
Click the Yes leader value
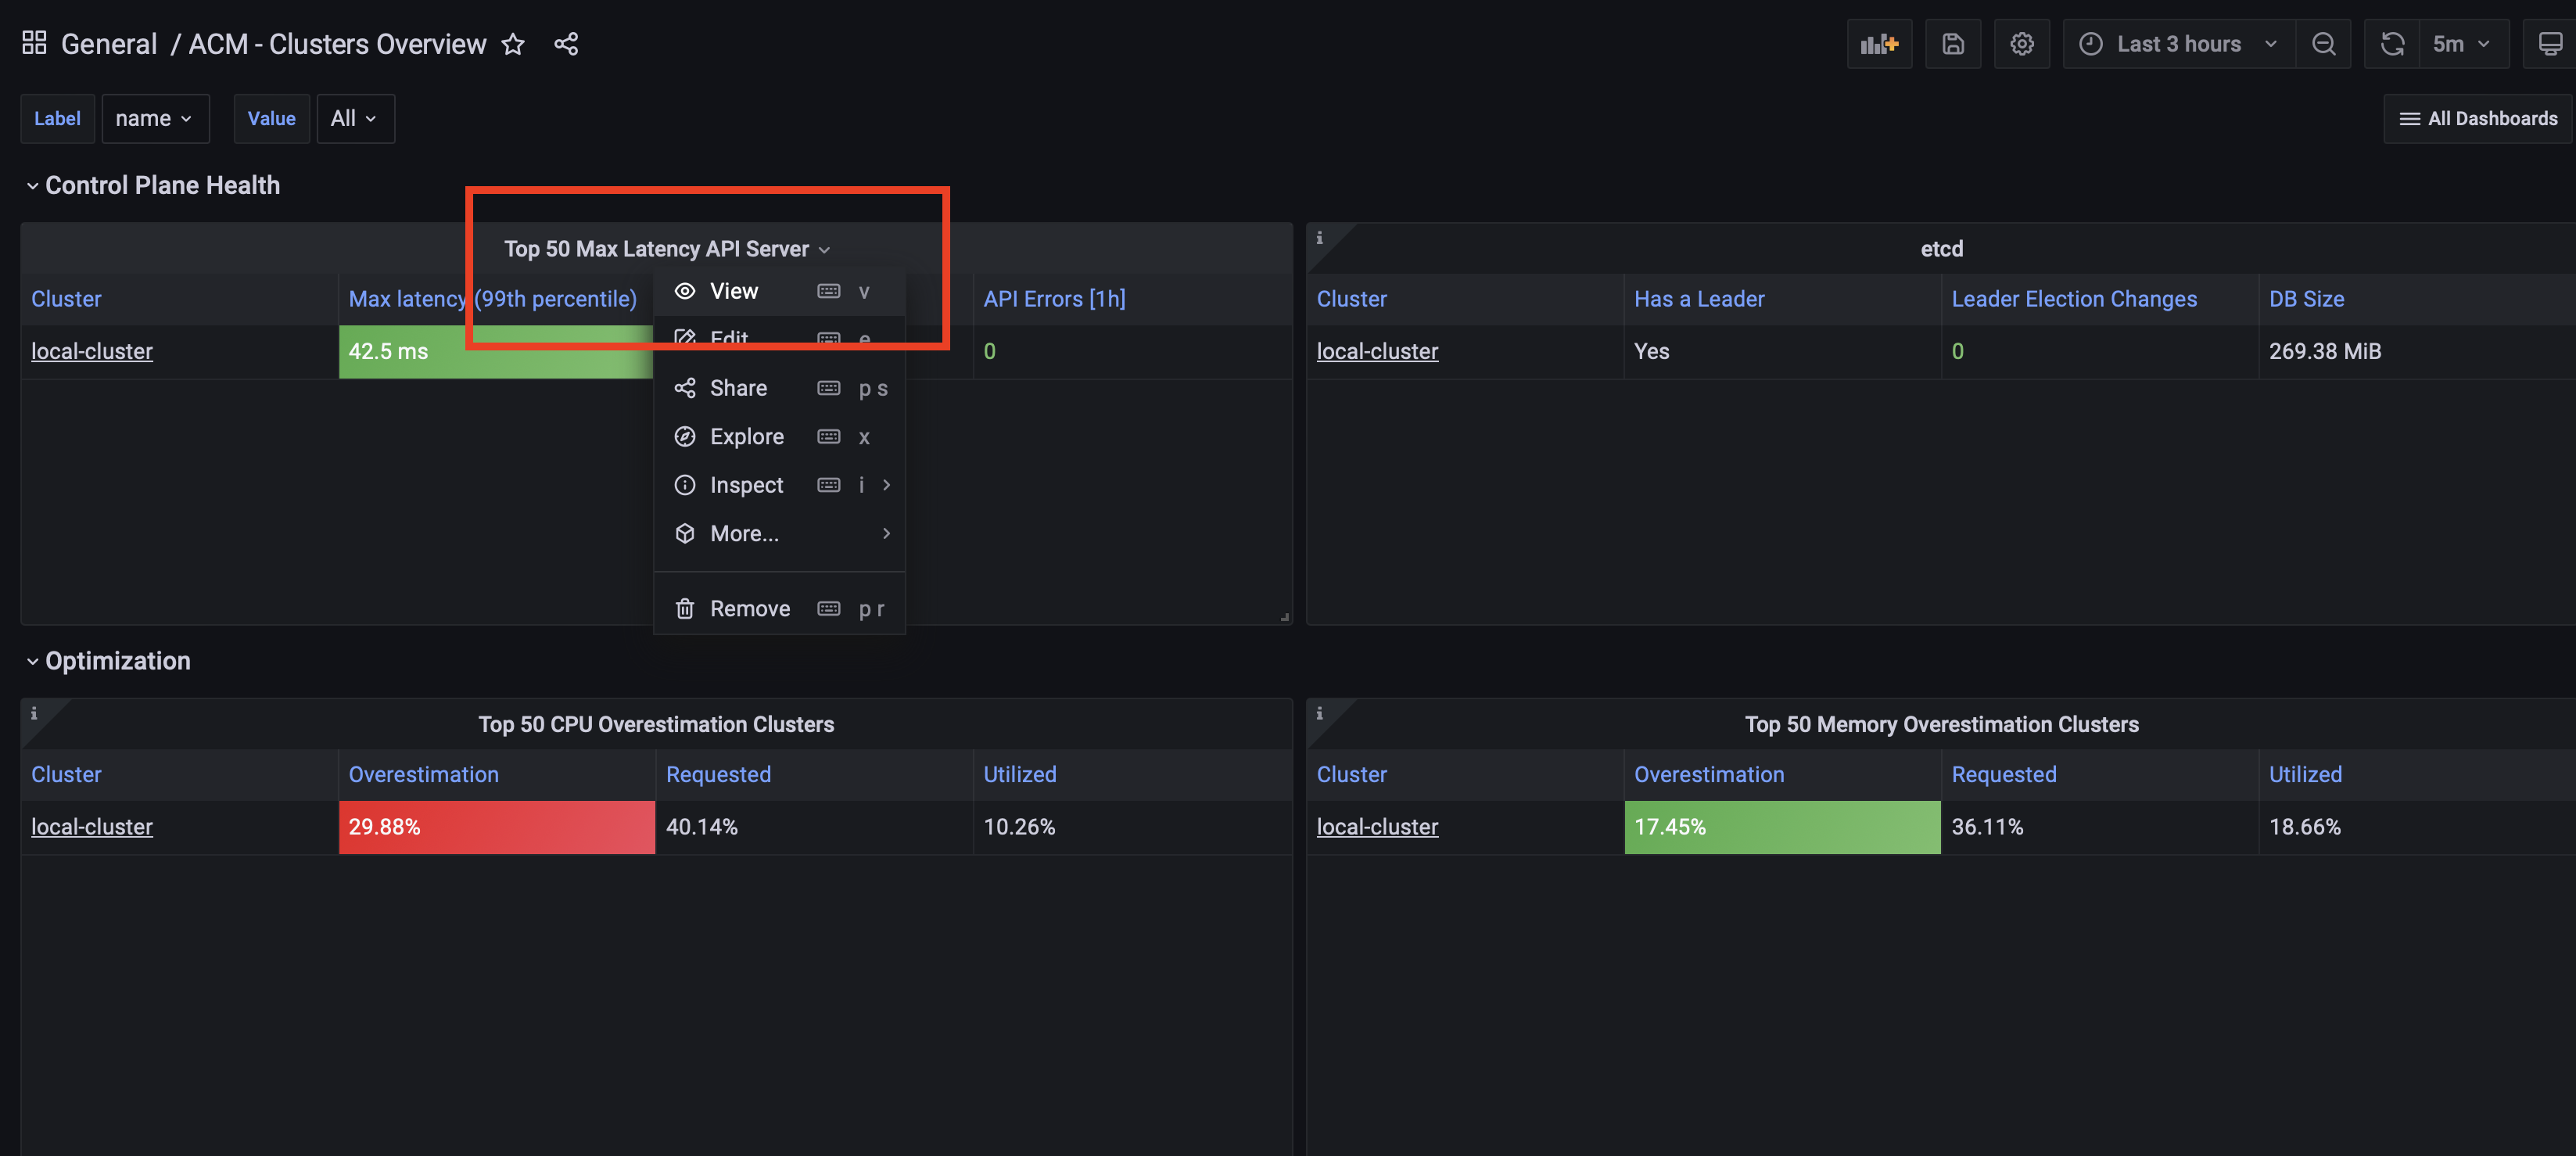coord(1652,351)
